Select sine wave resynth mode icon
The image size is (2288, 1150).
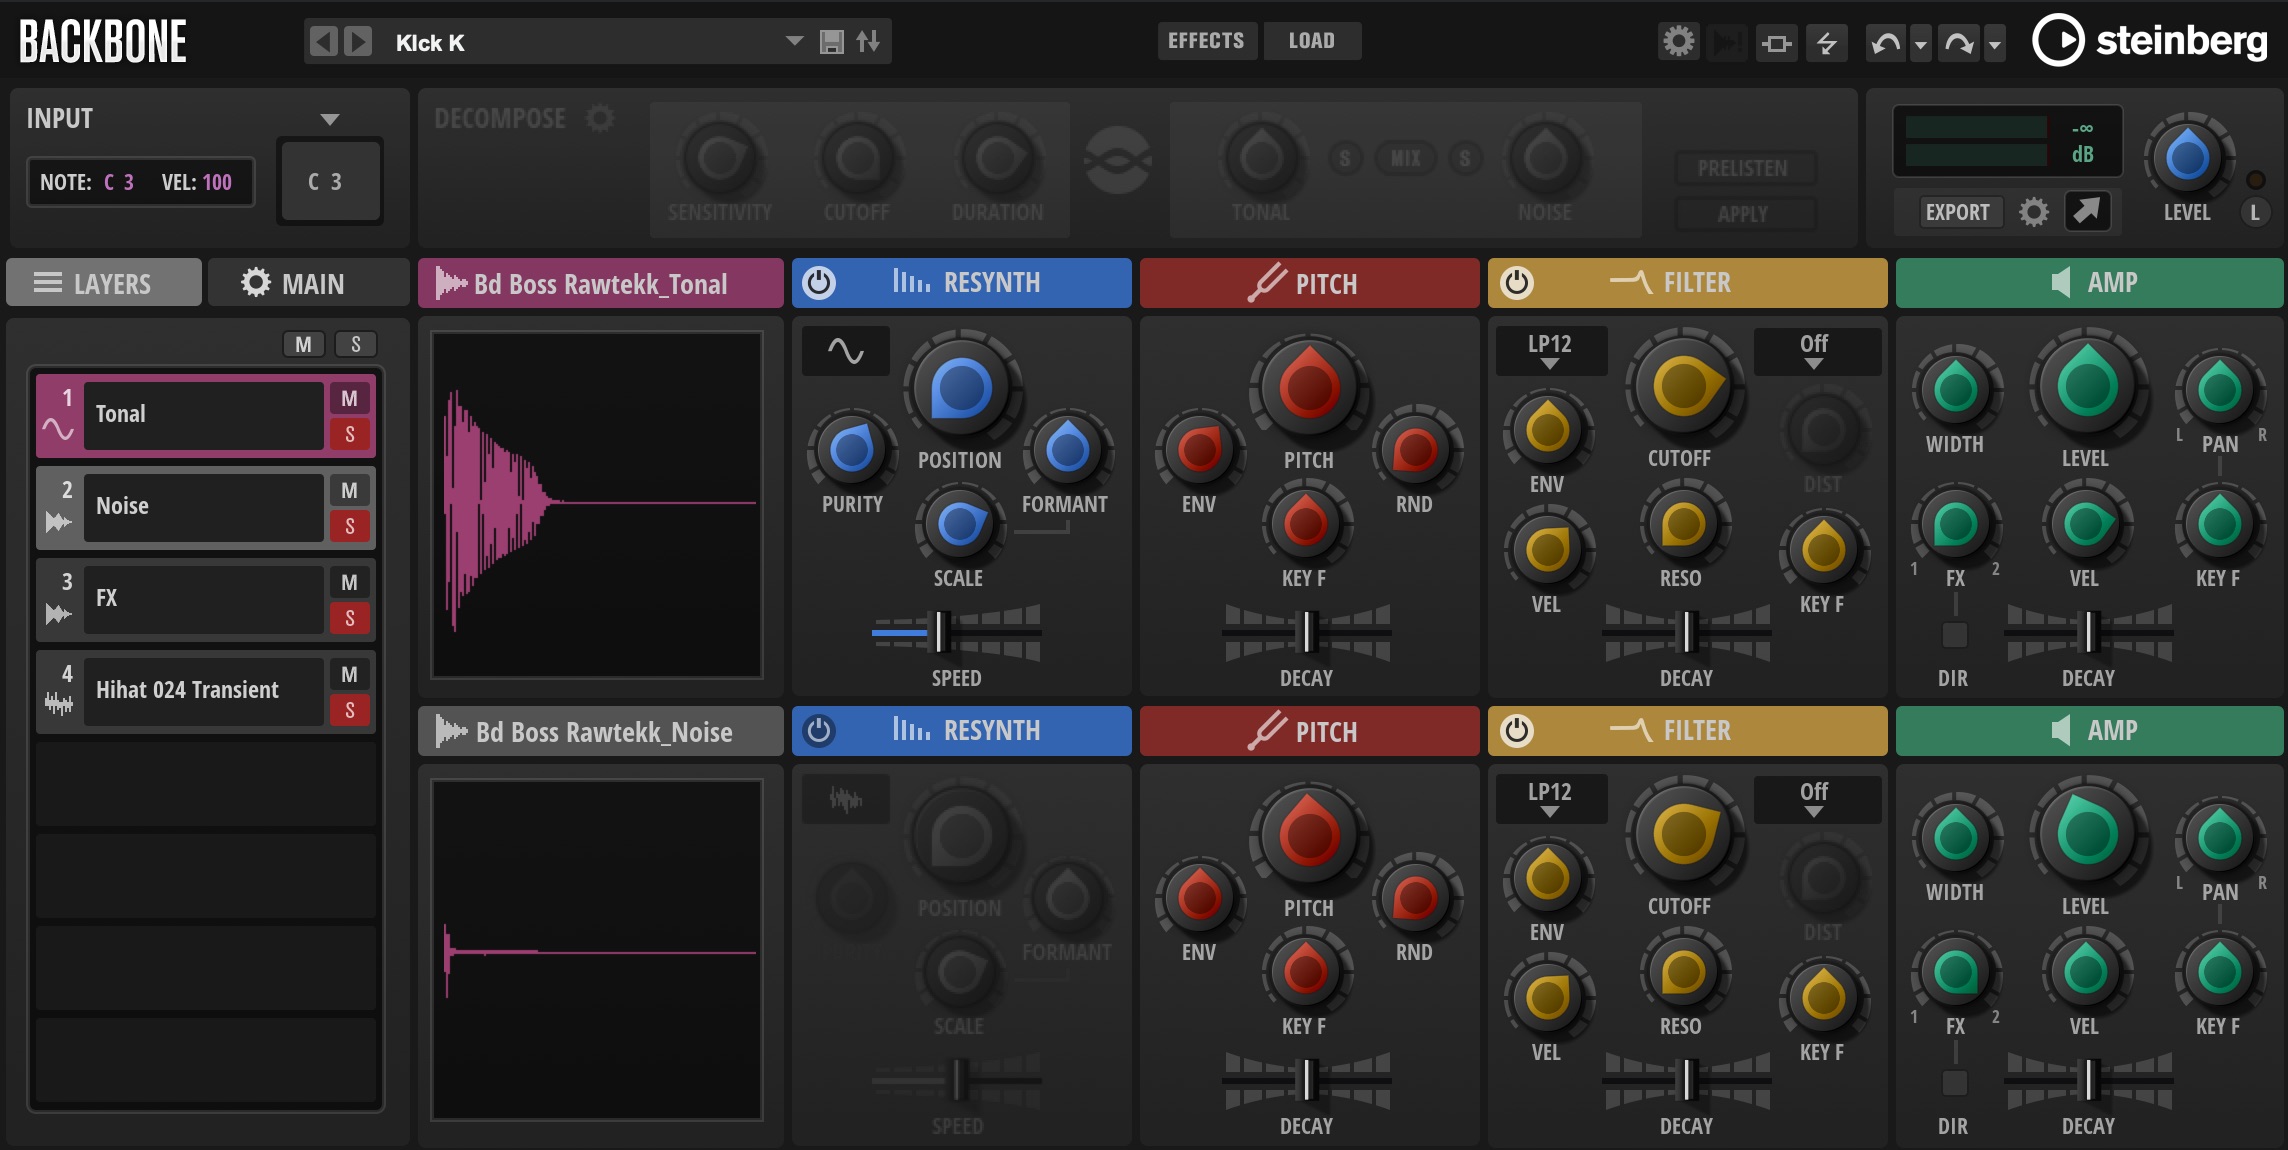845,351
